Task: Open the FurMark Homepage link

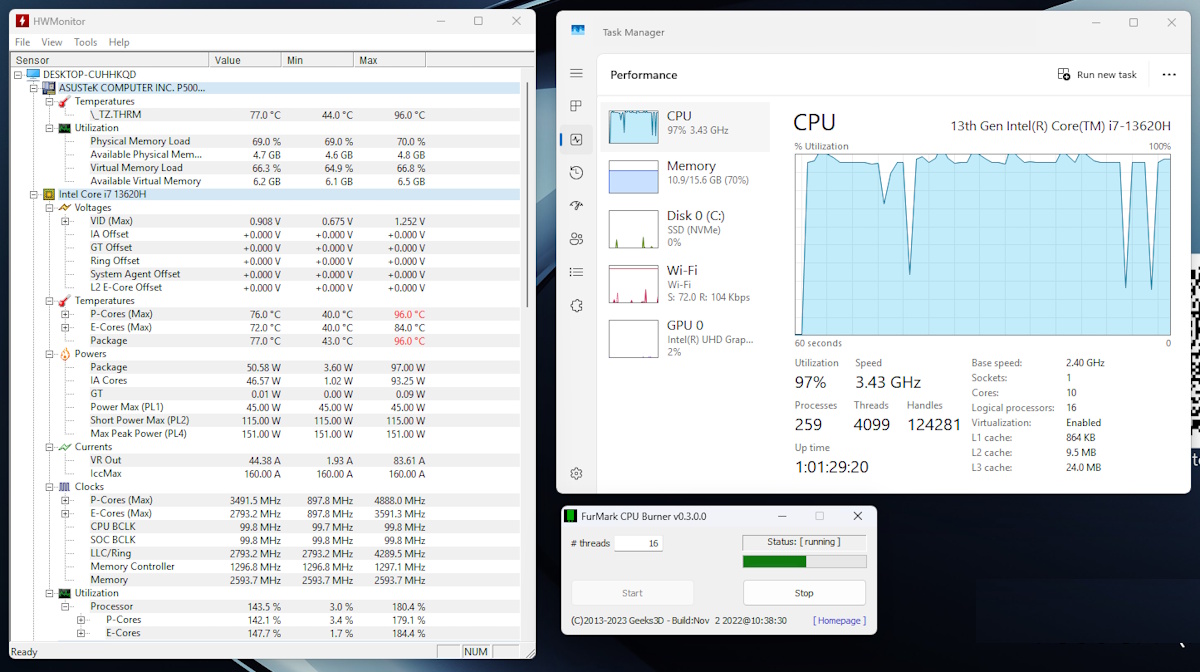Action: [838, 620]
